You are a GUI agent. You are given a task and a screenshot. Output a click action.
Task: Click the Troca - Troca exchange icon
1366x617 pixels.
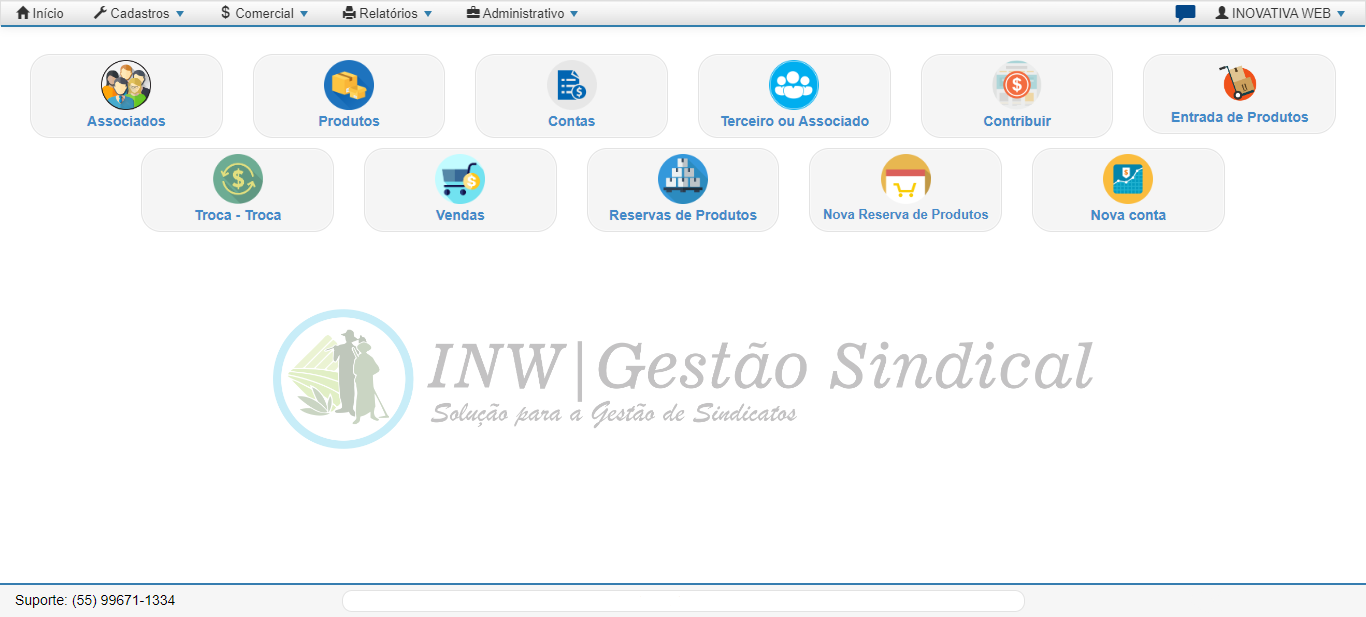pyautogui.click(x=238, y=179)
